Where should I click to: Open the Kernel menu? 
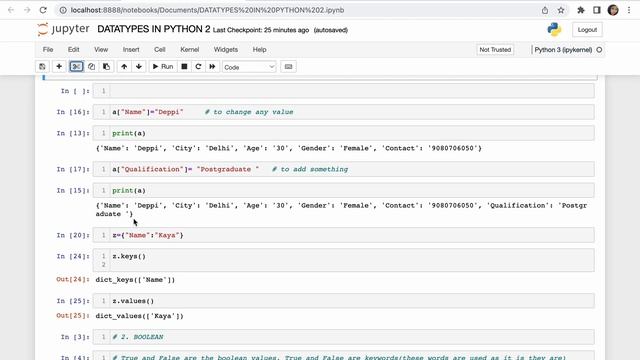pos(190,49)
